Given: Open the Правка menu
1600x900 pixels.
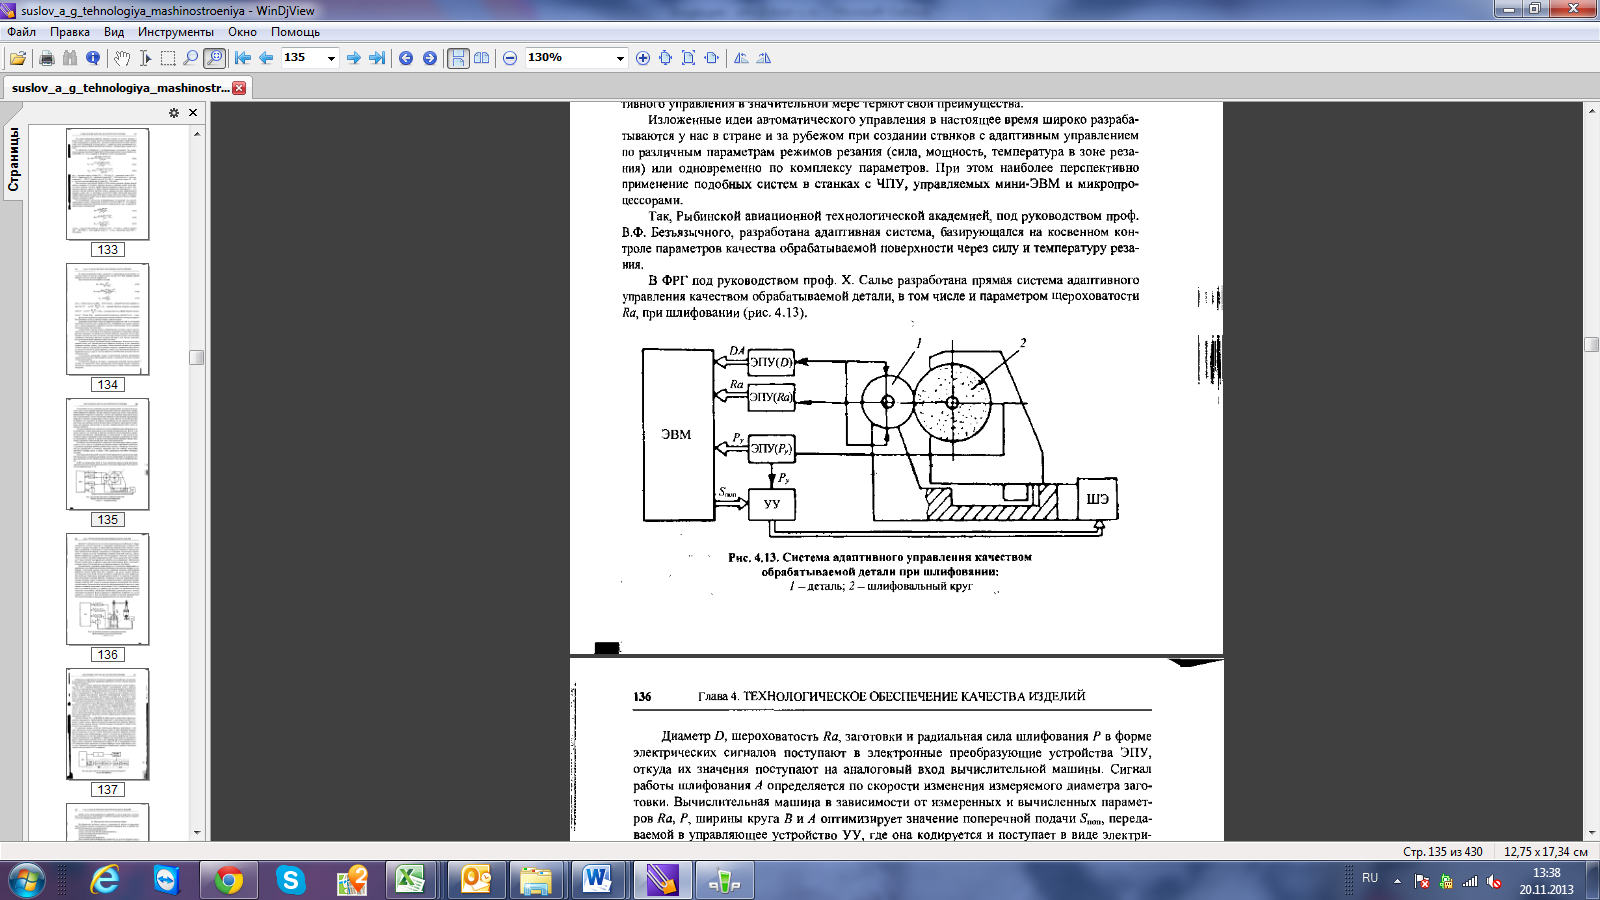Looking at the screenshot, I should (70, 32).
